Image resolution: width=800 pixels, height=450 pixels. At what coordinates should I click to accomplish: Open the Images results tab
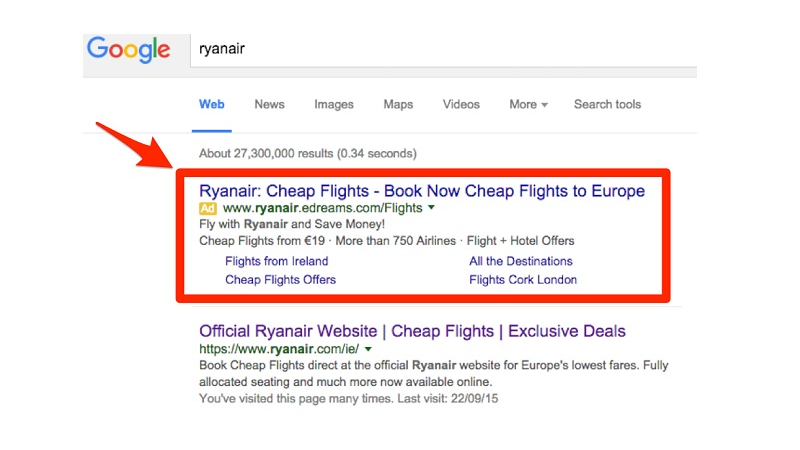(x=333, y=104)
